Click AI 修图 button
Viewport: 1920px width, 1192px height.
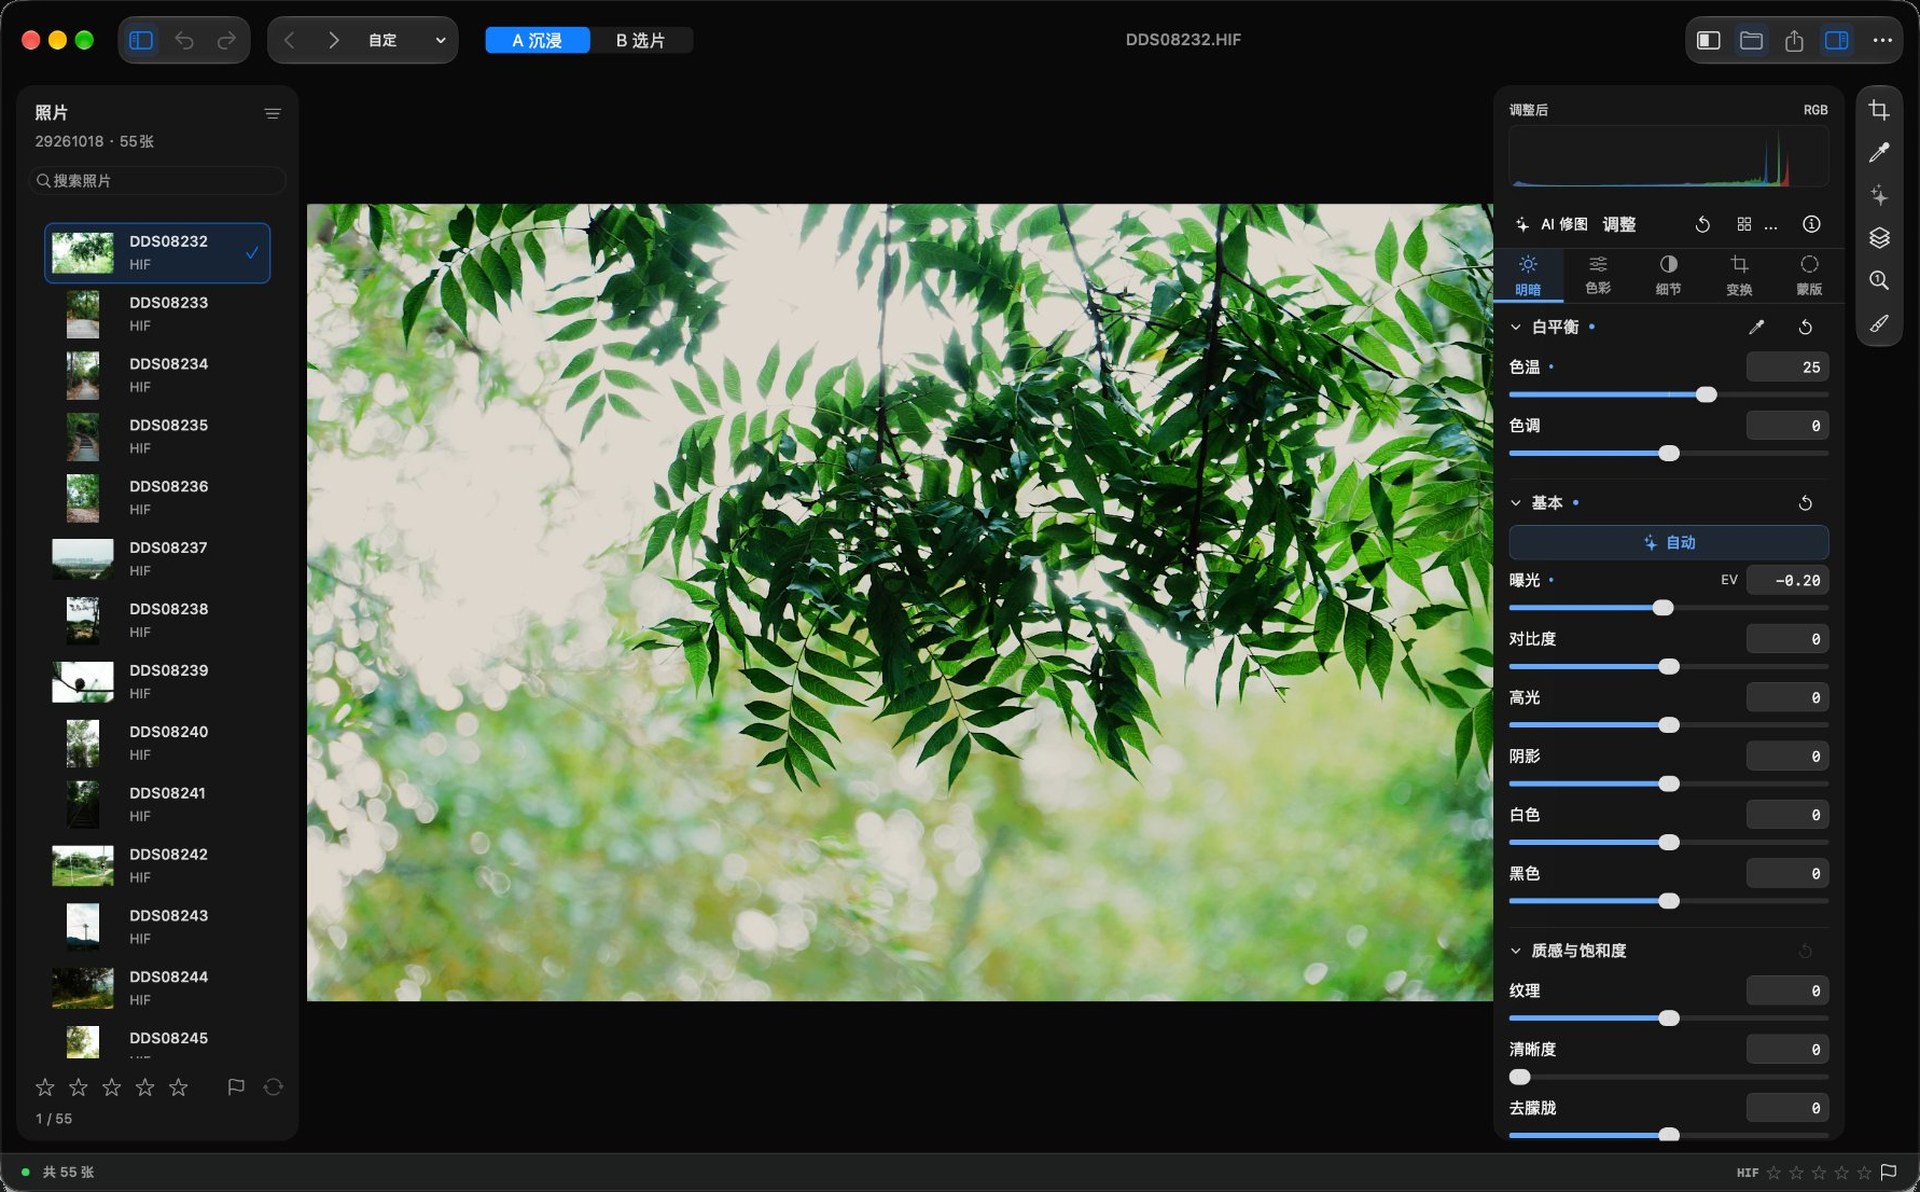pos(1551,224)
